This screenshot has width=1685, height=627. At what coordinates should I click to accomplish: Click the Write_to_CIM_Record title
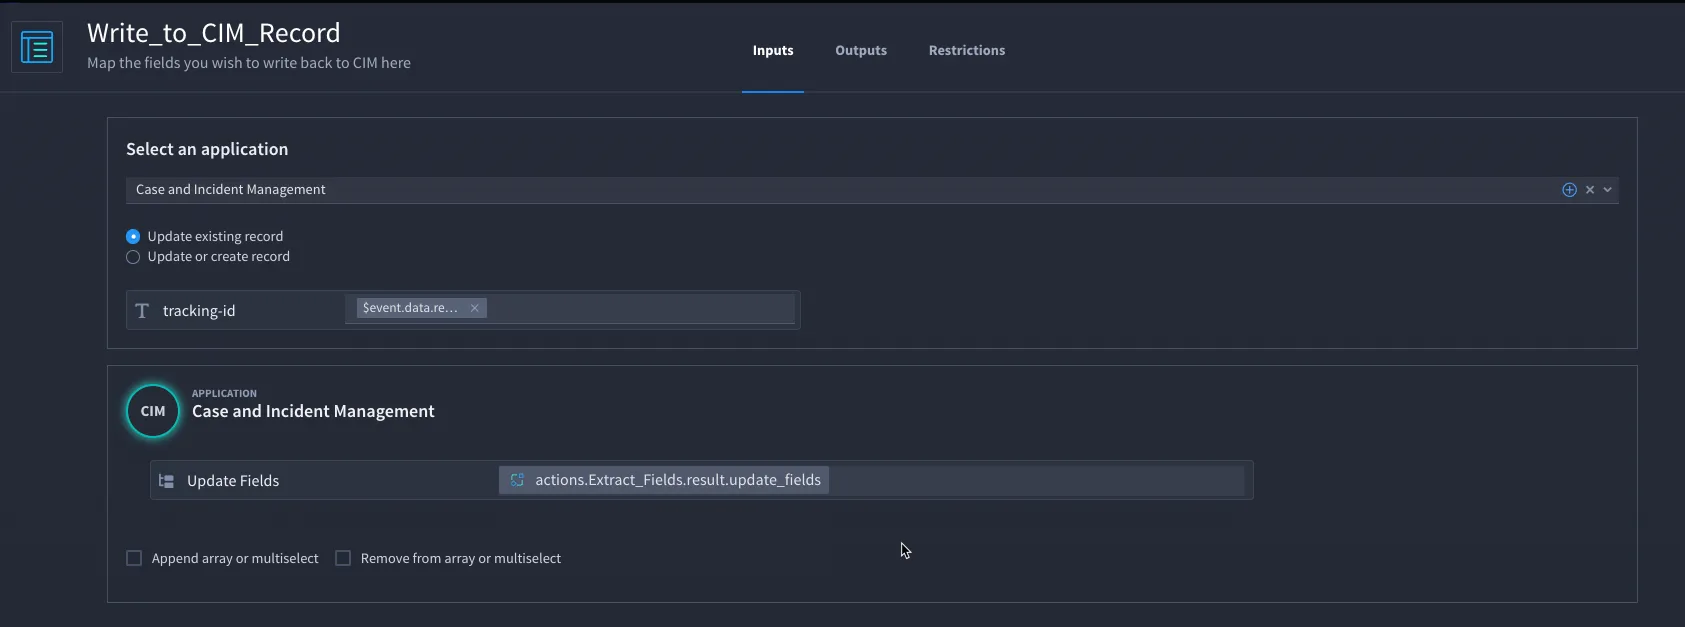[x=214, y=33]
